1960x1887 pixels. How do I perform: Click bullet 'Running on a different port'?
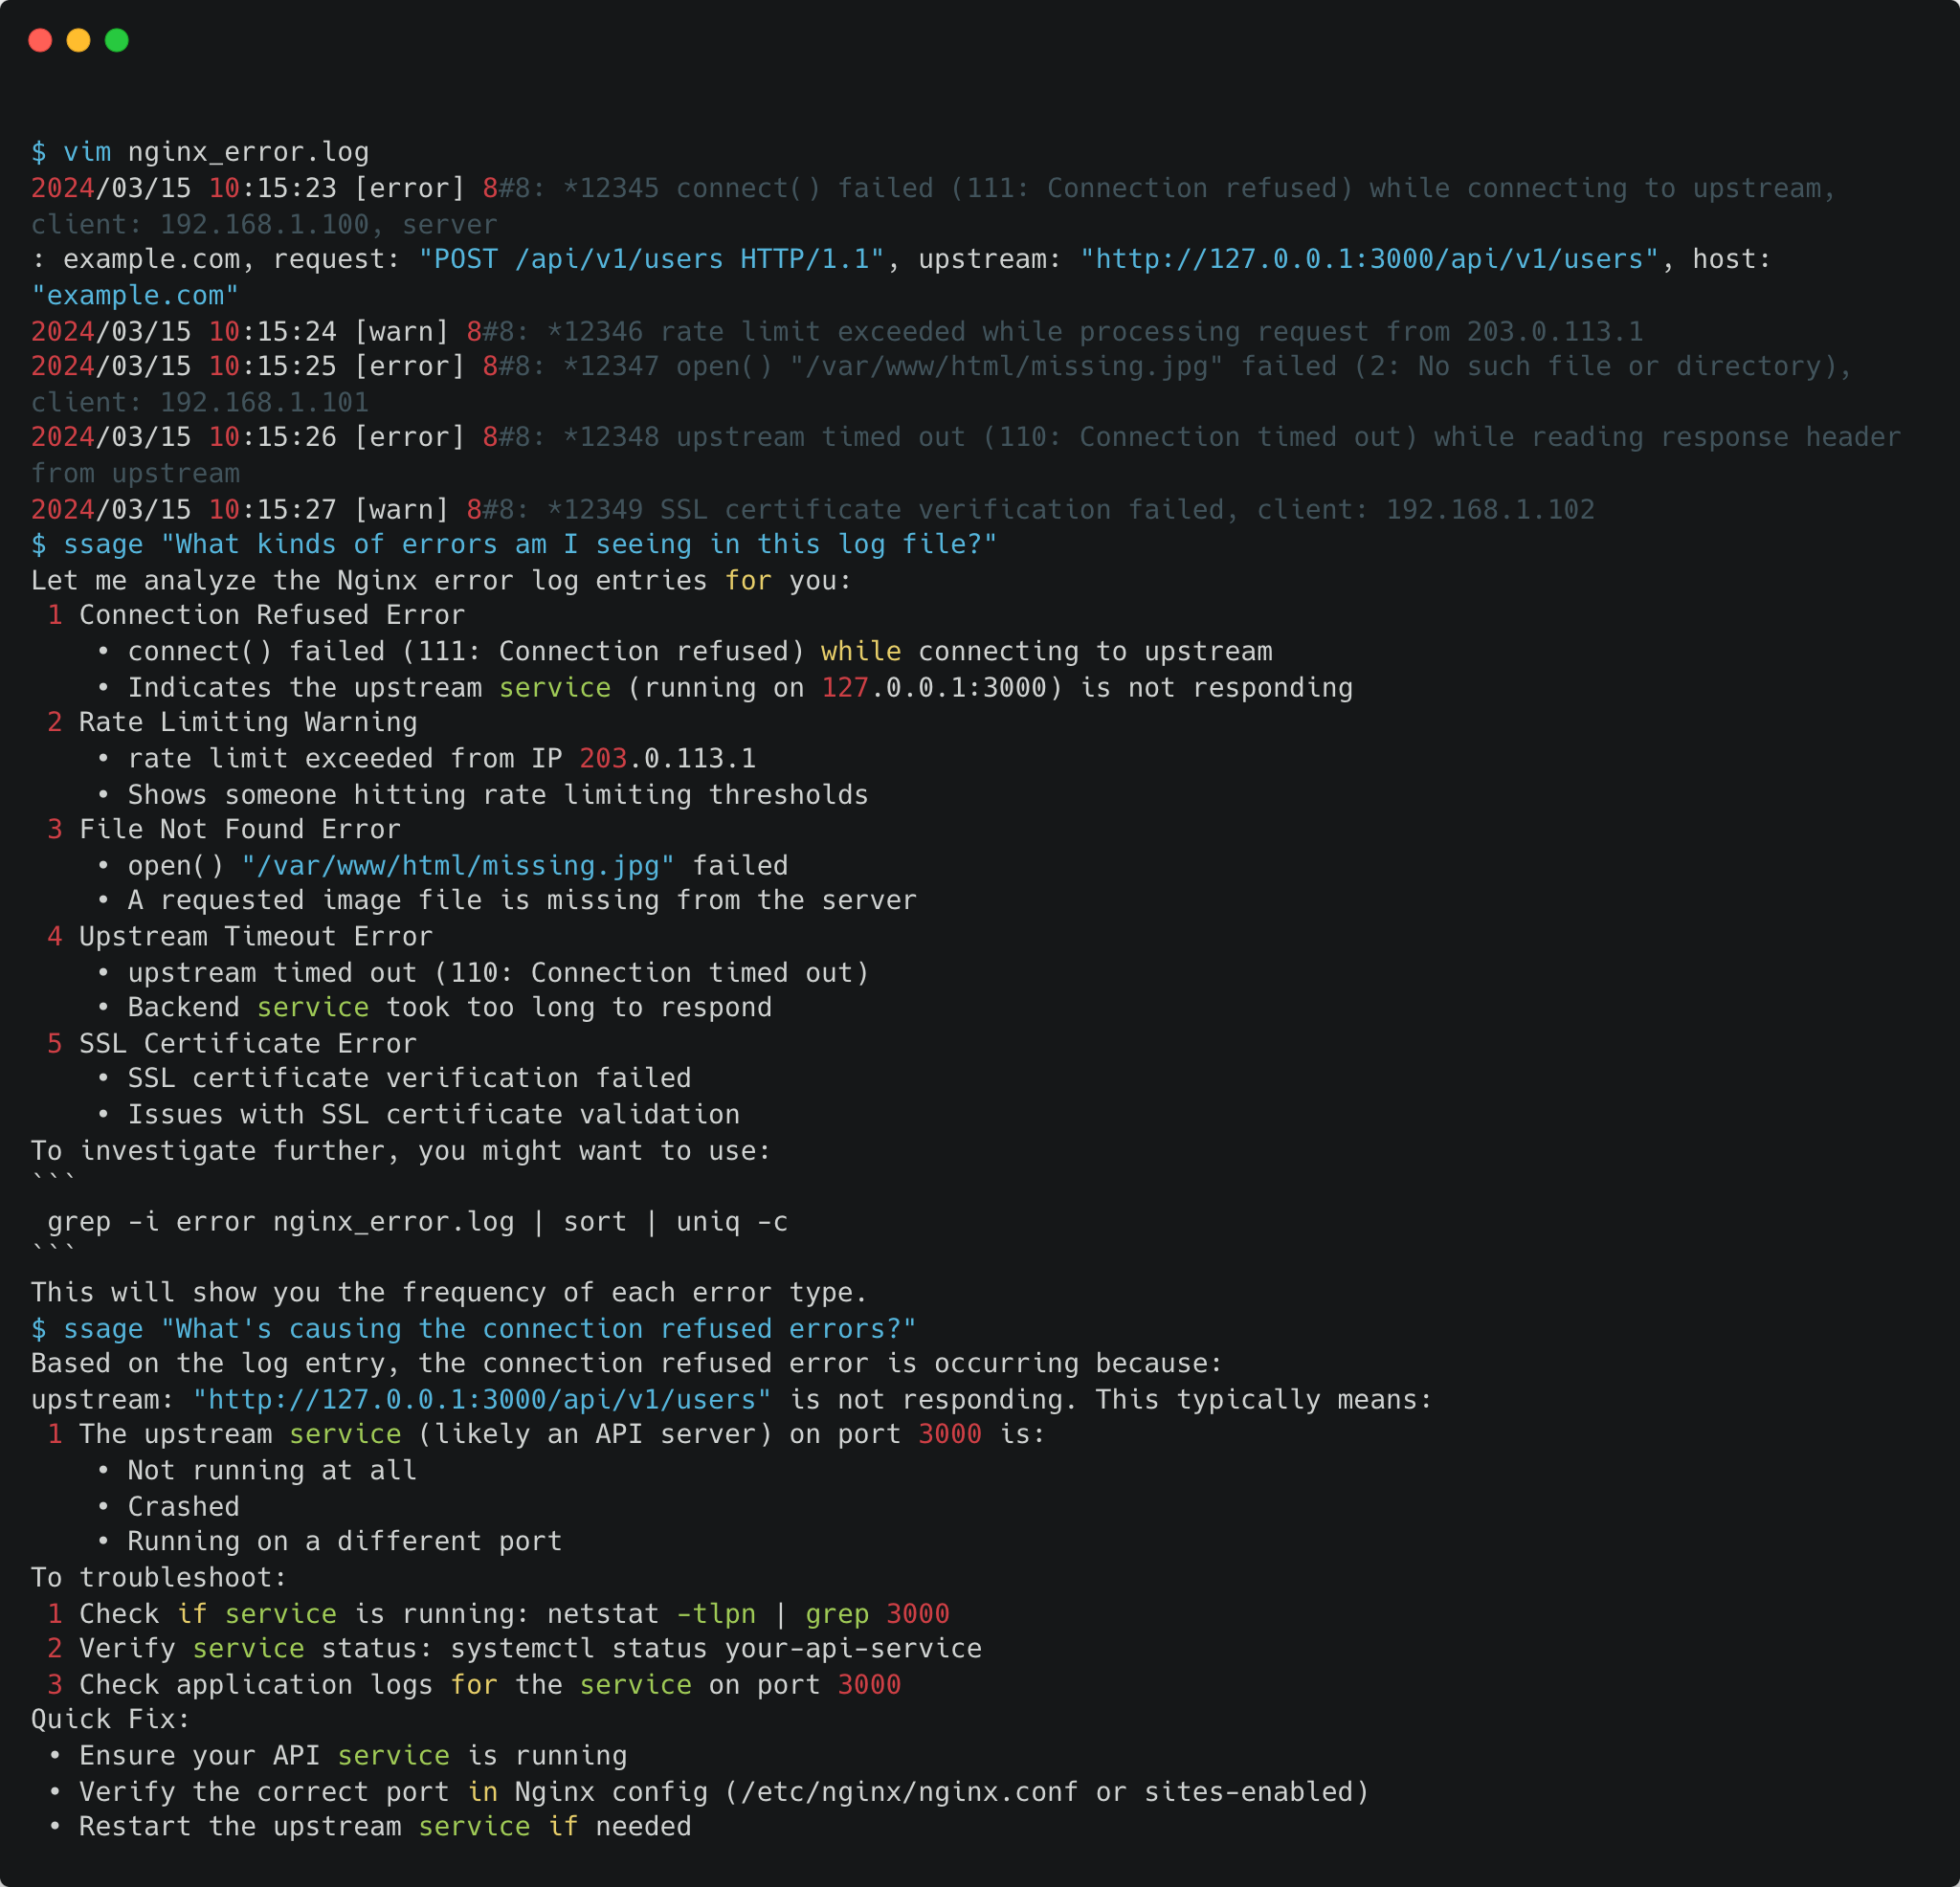click(329, 1541)
